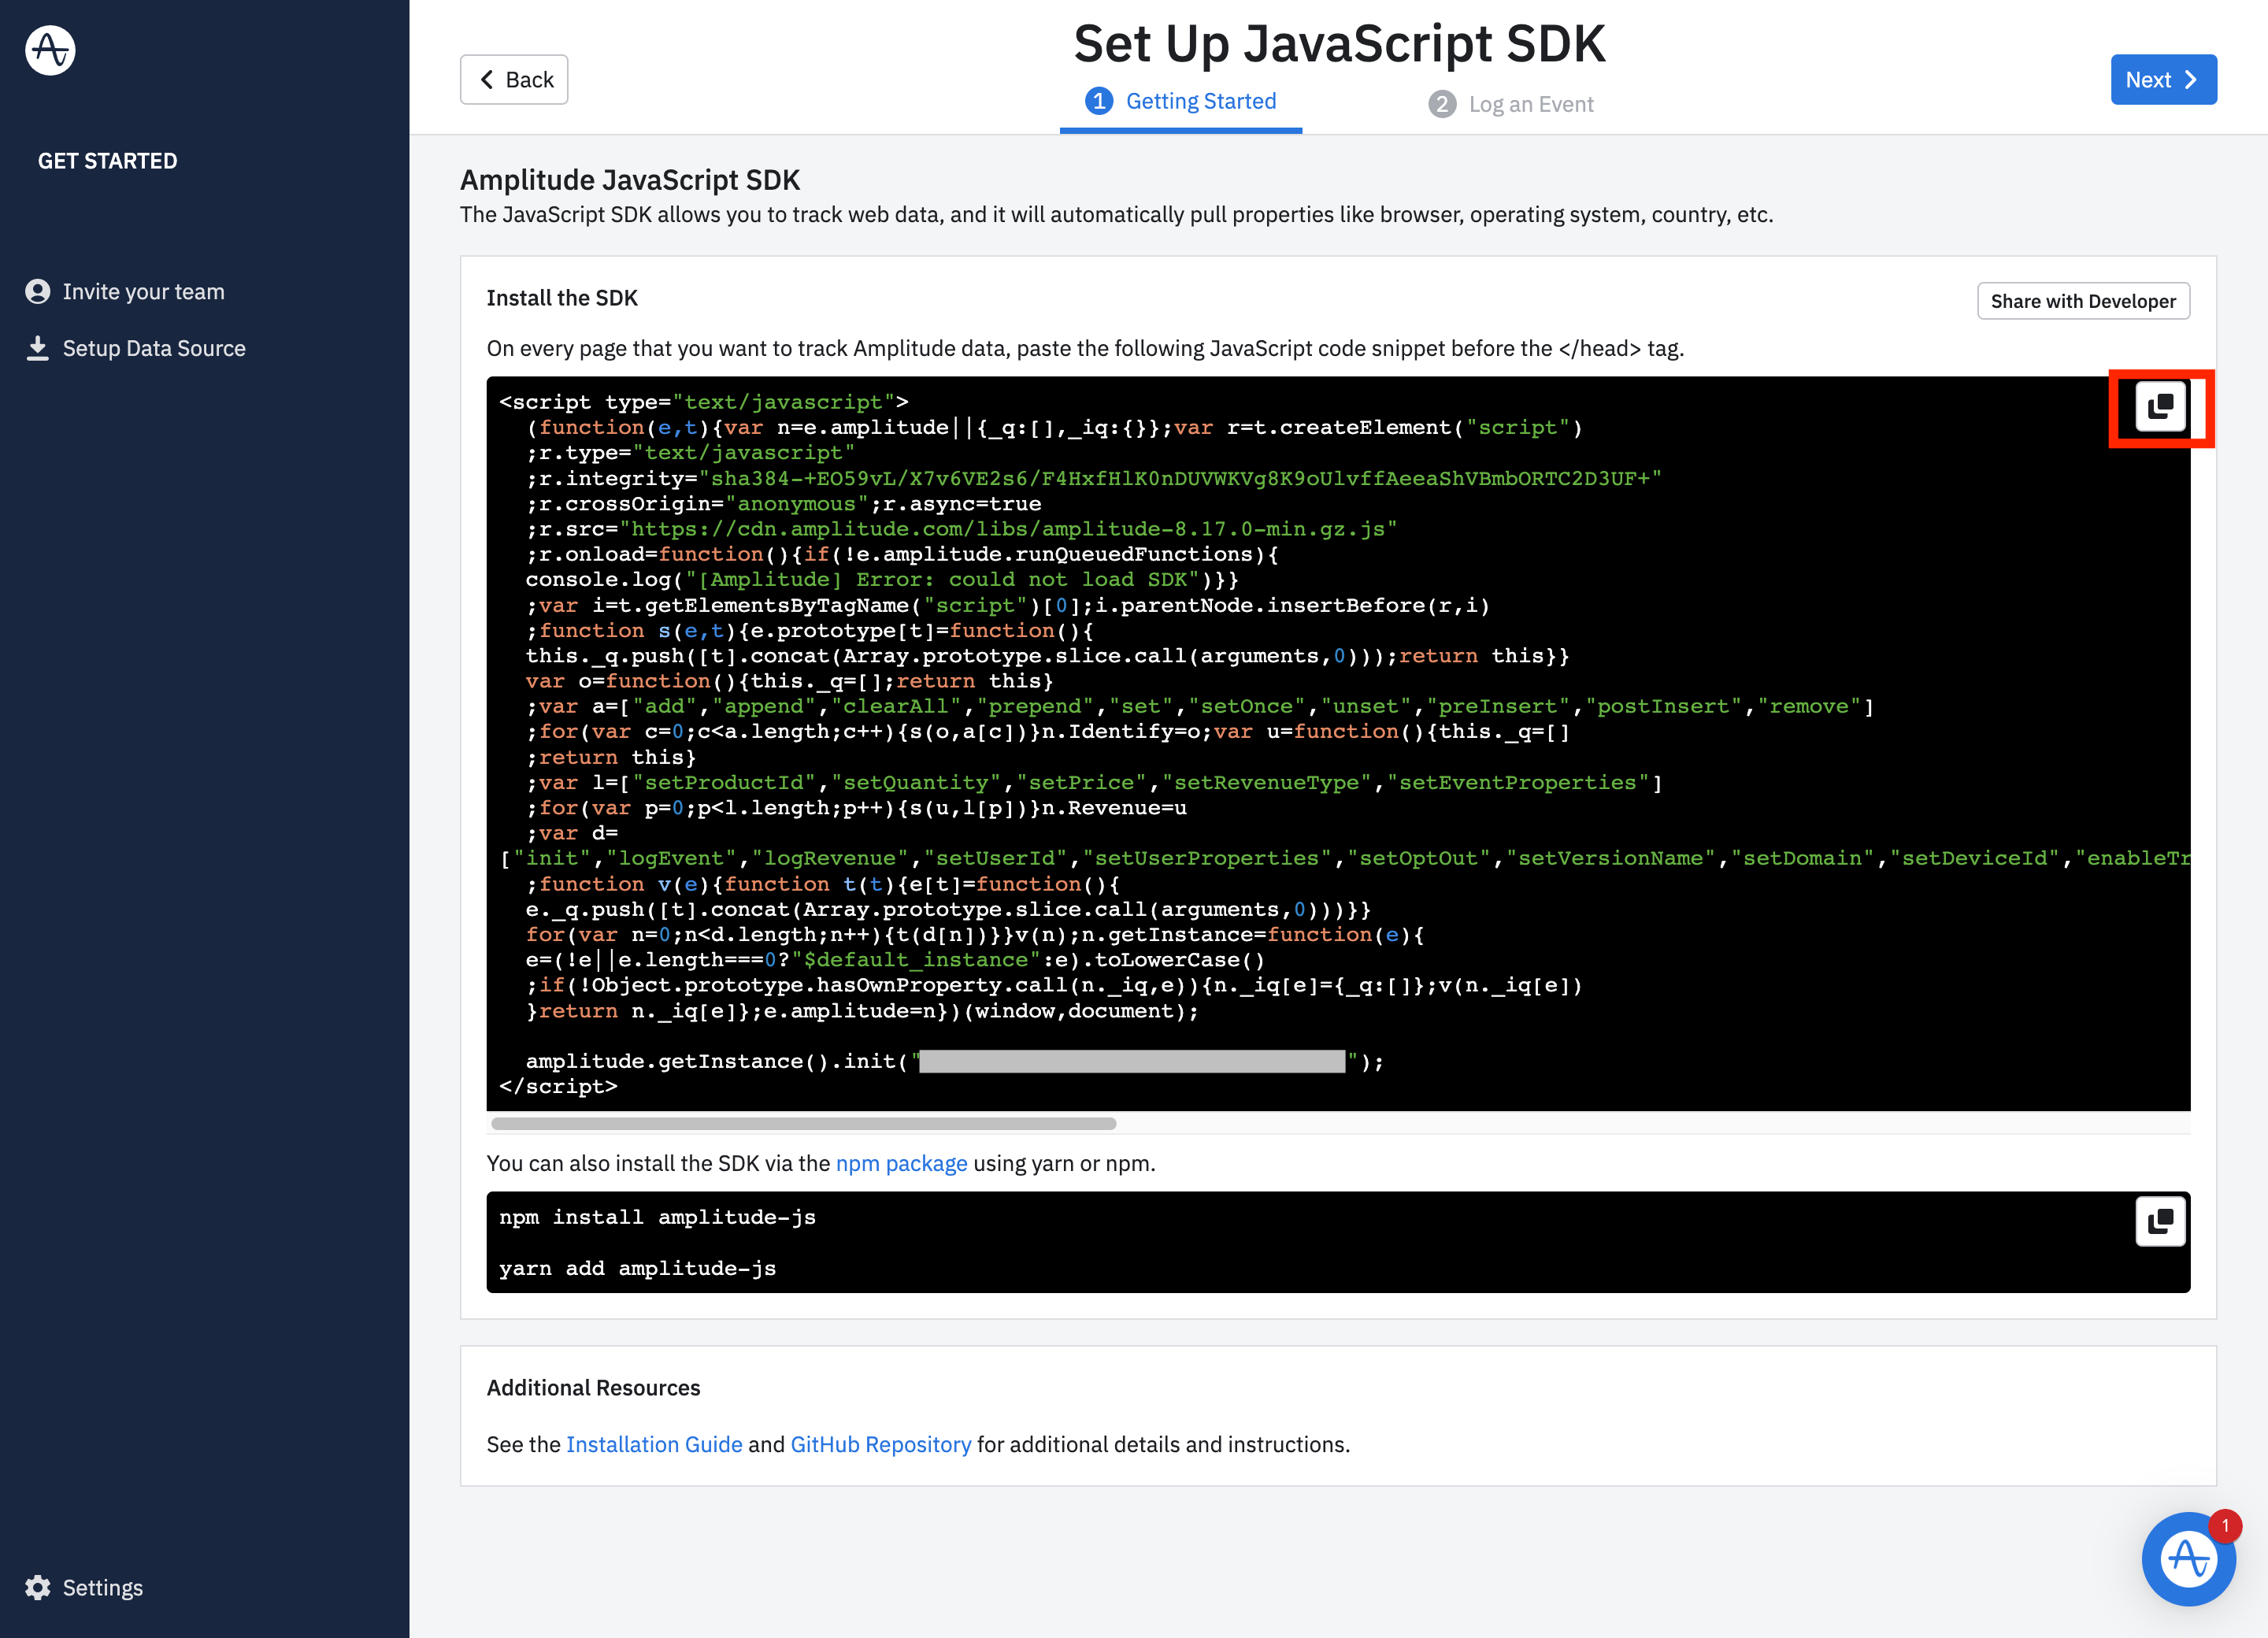Viewport: 2268px width, 1638px height.
Task: Click the Settings gear icon
Action: [38, 1587]
